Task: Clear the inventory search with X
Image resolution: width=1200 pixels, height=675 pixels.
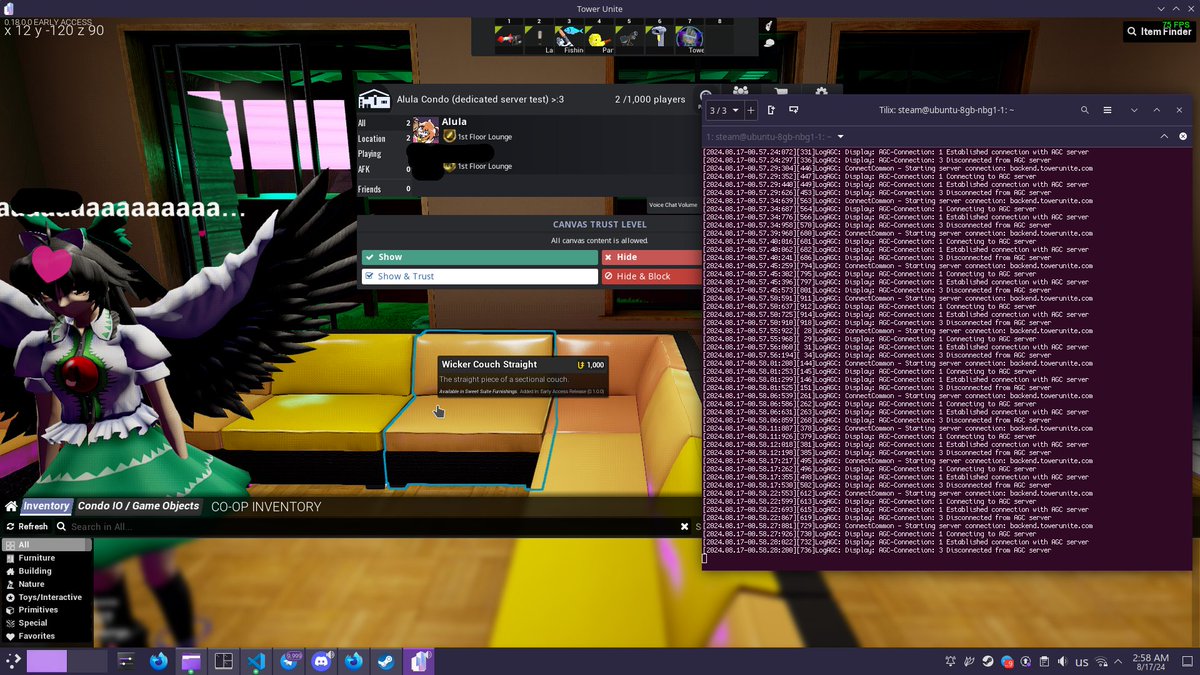Action: pos(685,526)
